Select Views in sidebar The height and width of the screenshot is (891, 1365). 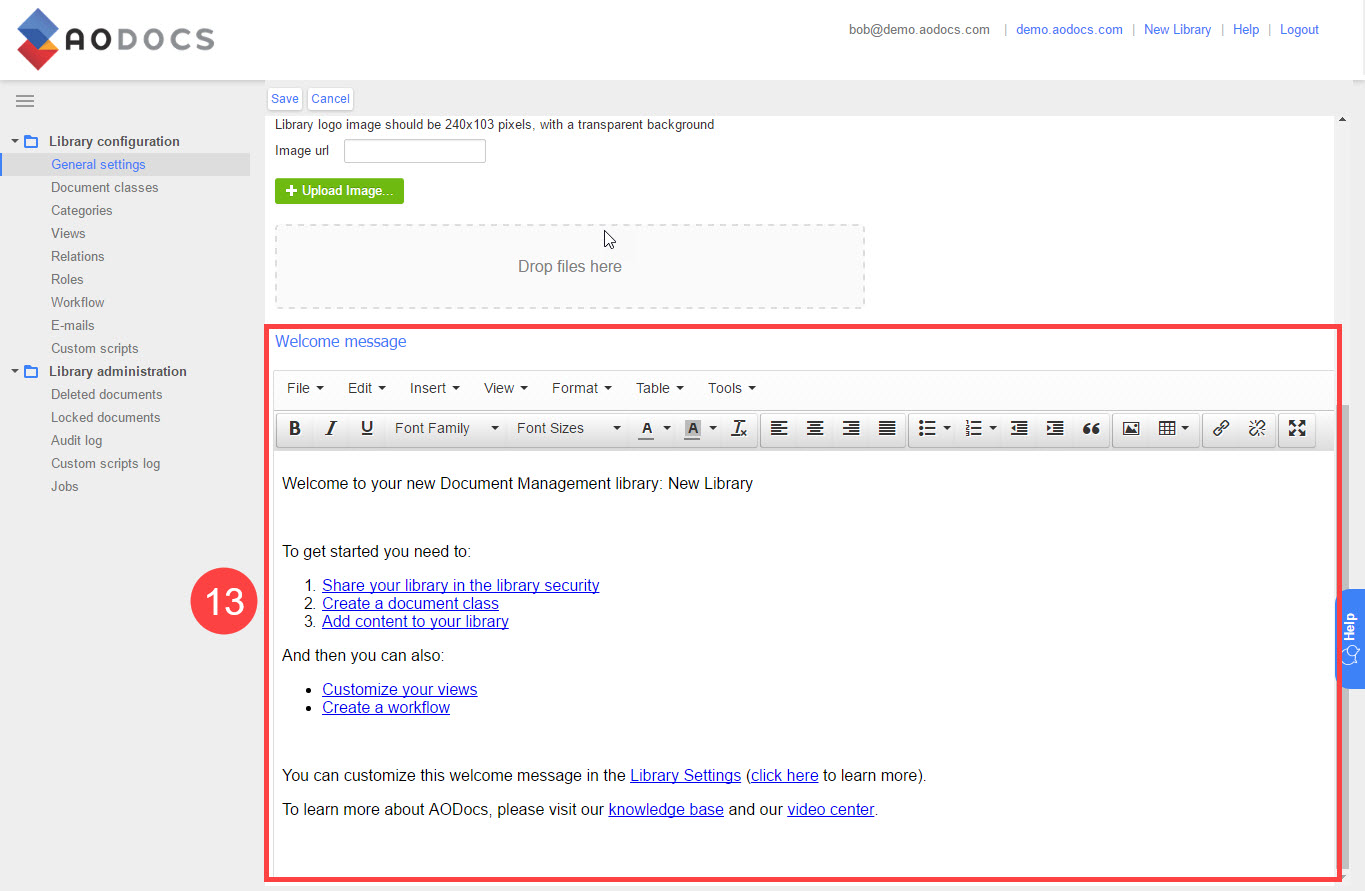[x=68, y=233]
